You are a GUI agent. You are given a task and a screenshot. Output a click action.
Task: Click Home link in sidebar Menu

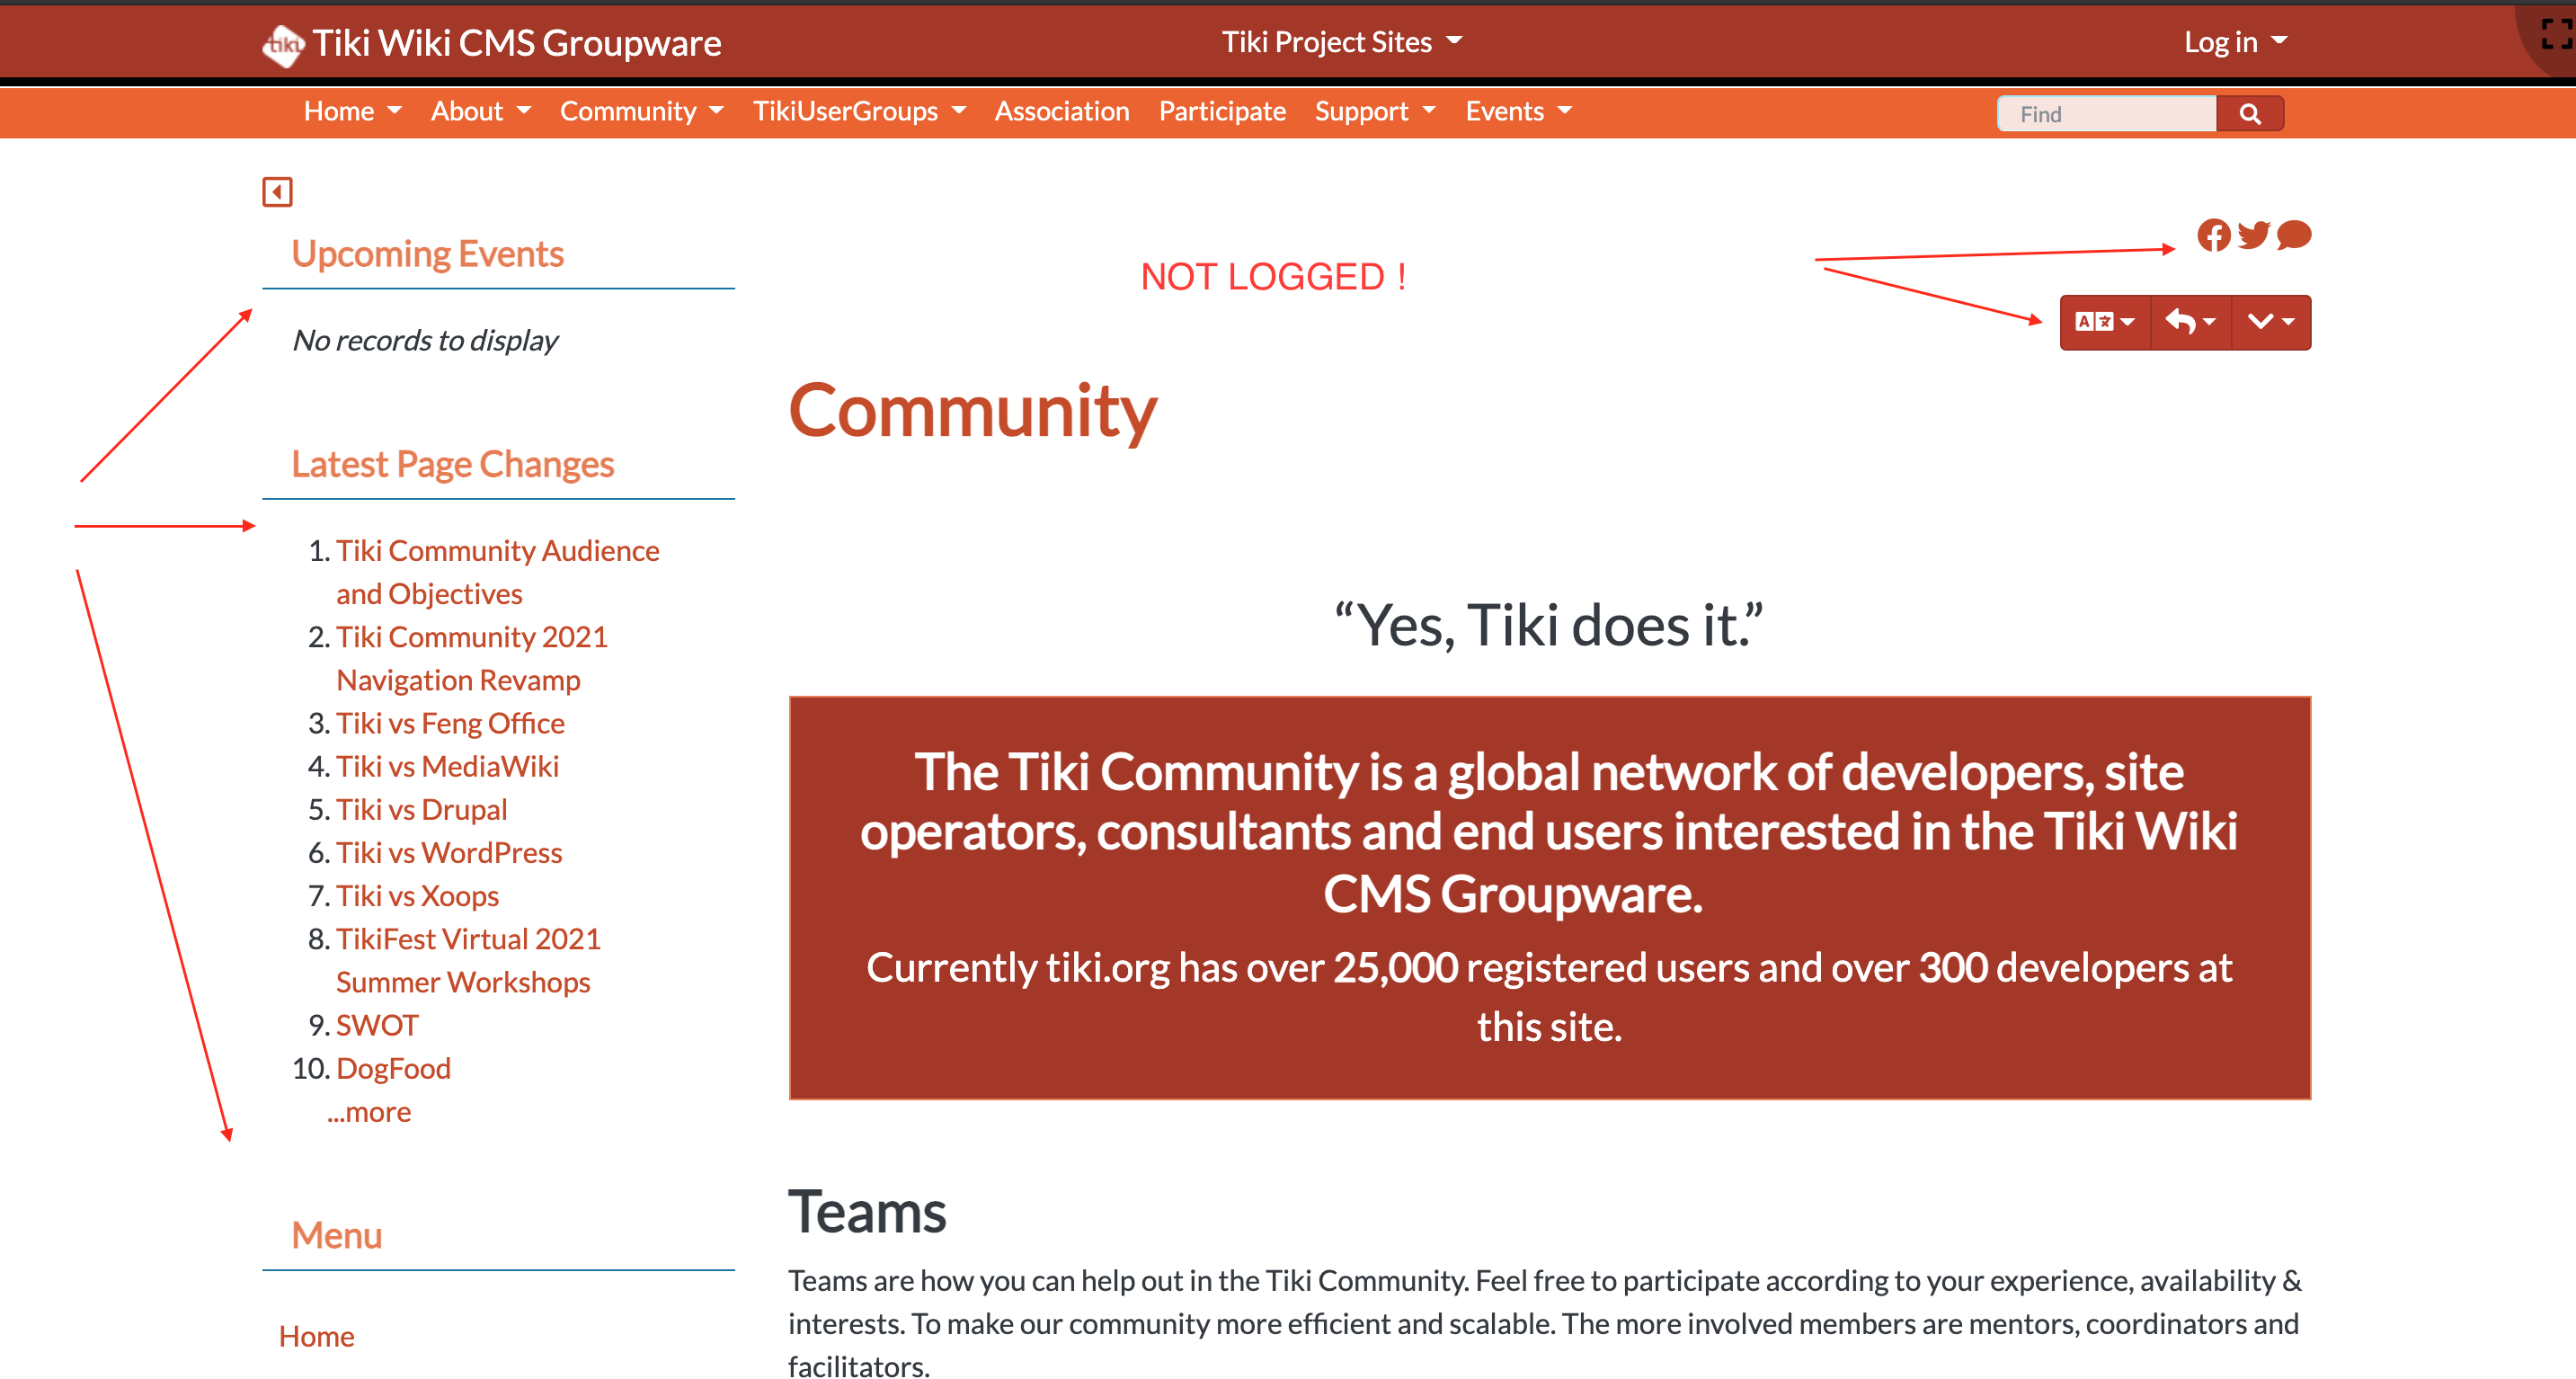point(316,1336)
